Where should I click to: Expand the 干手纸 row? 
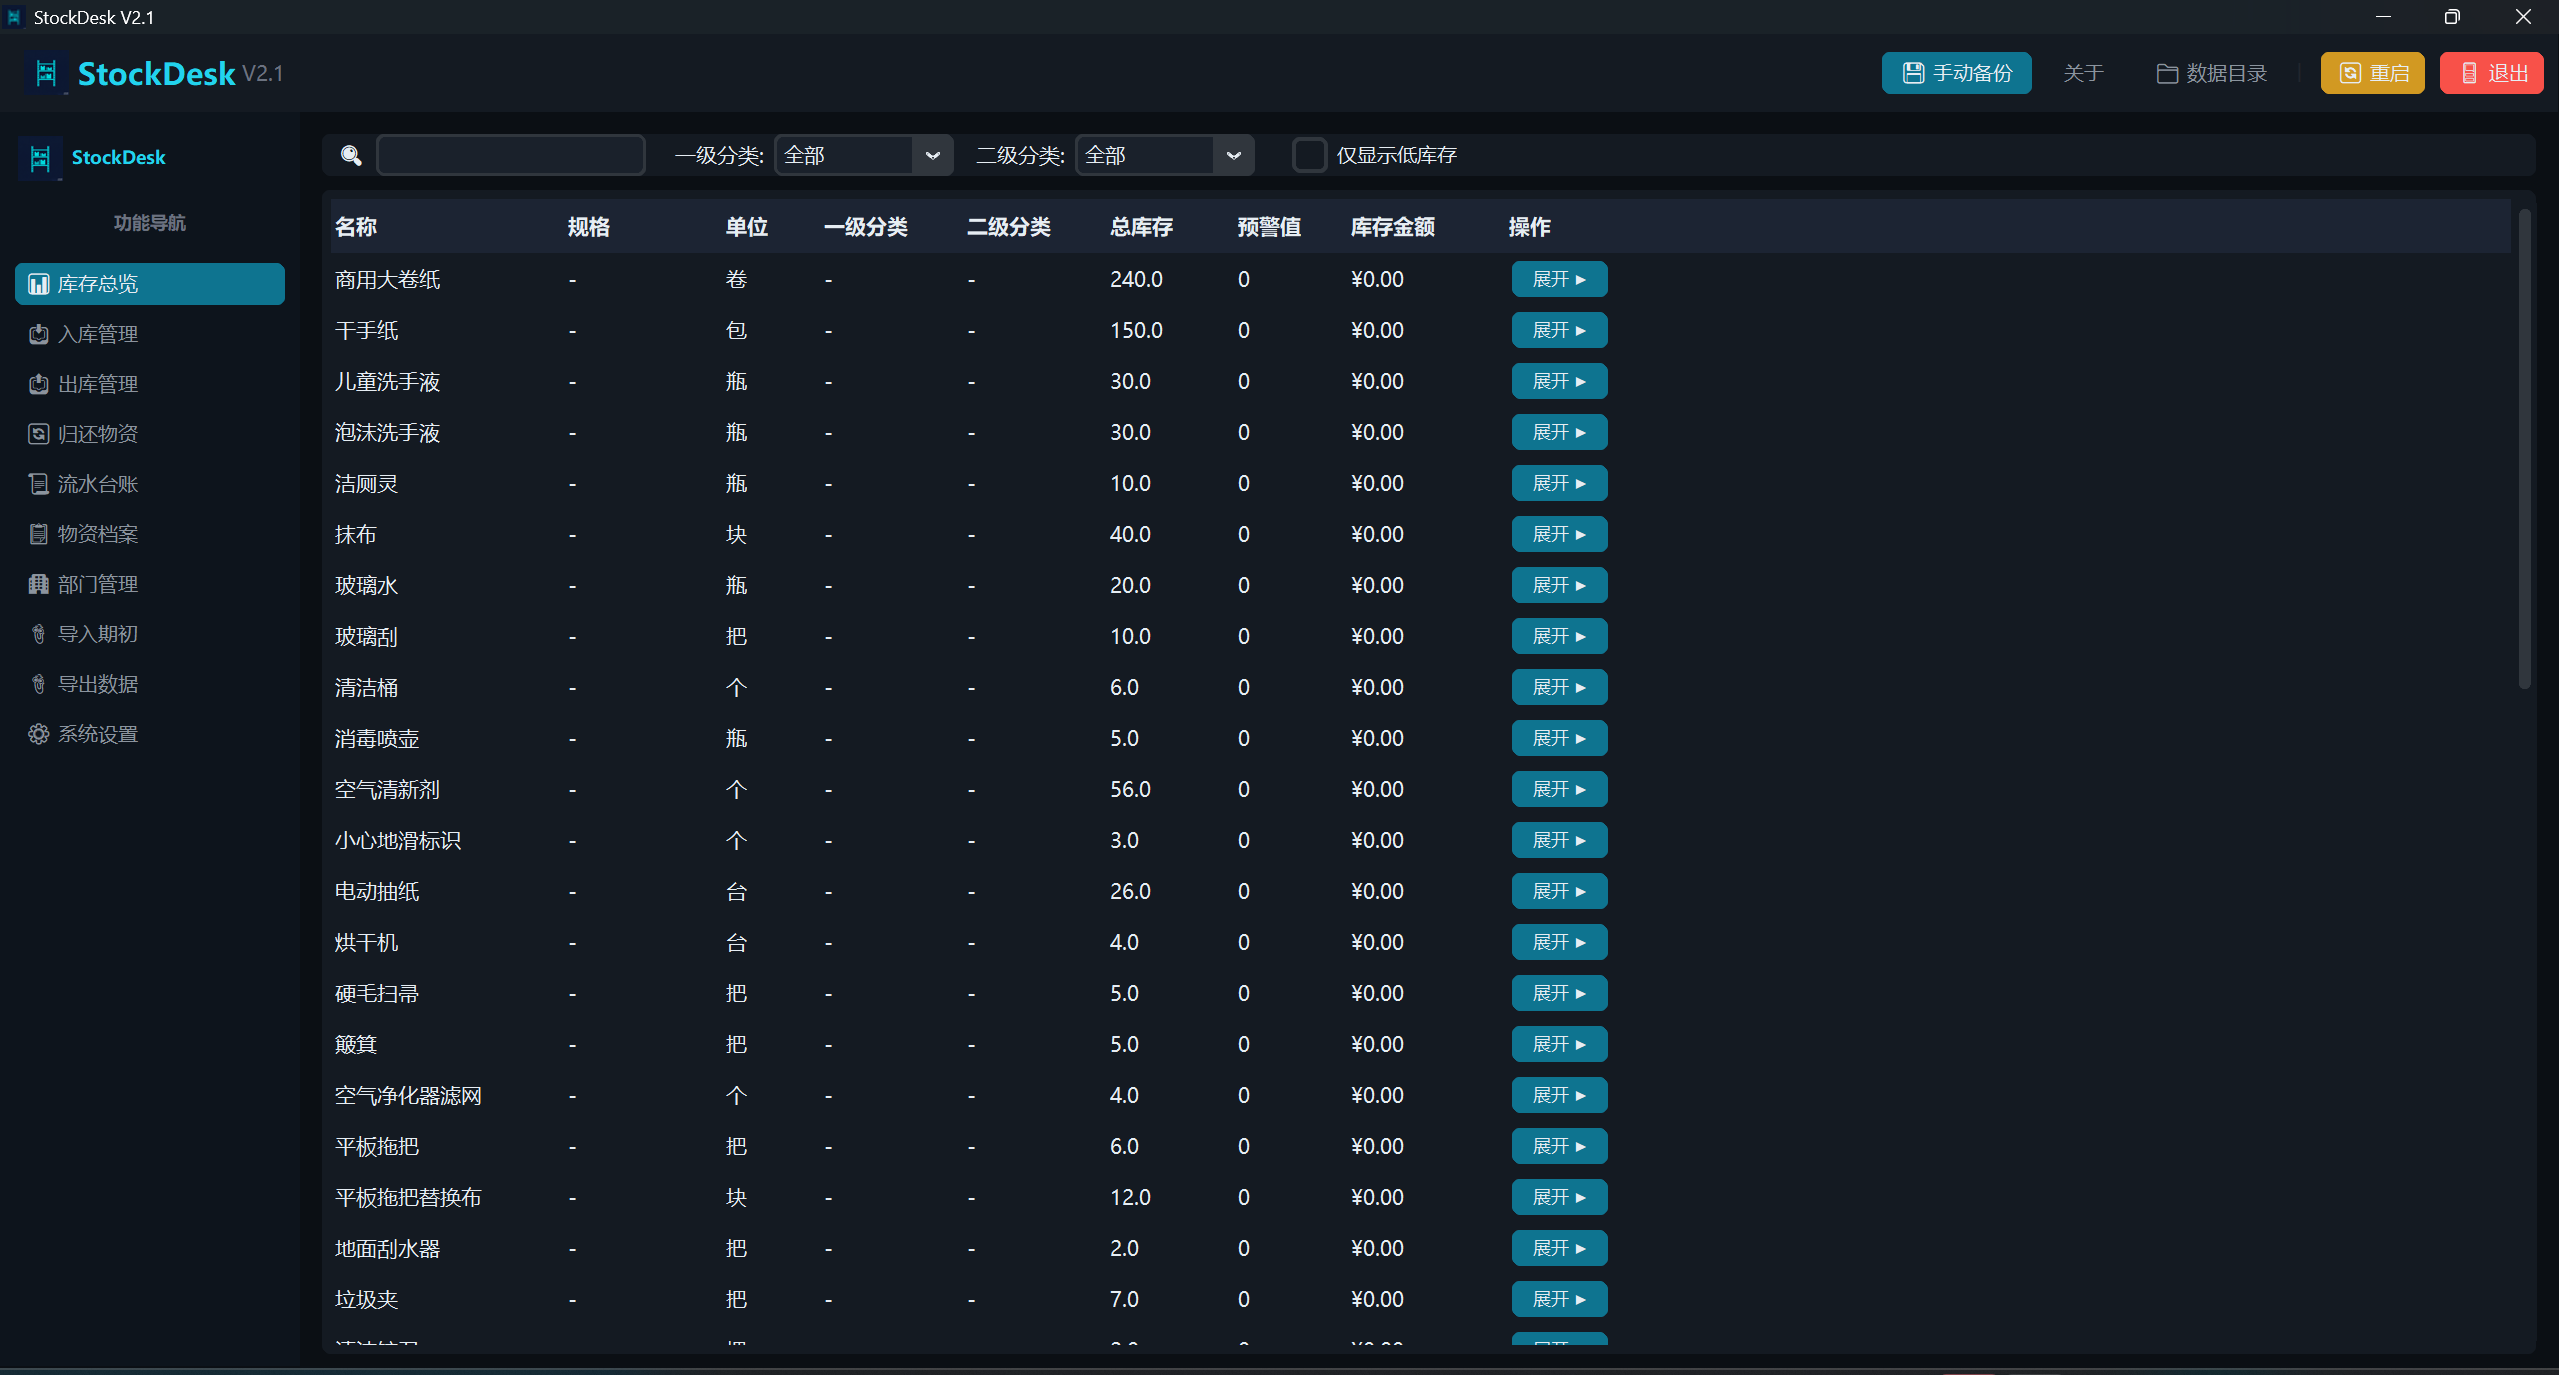click(1559, 330)
